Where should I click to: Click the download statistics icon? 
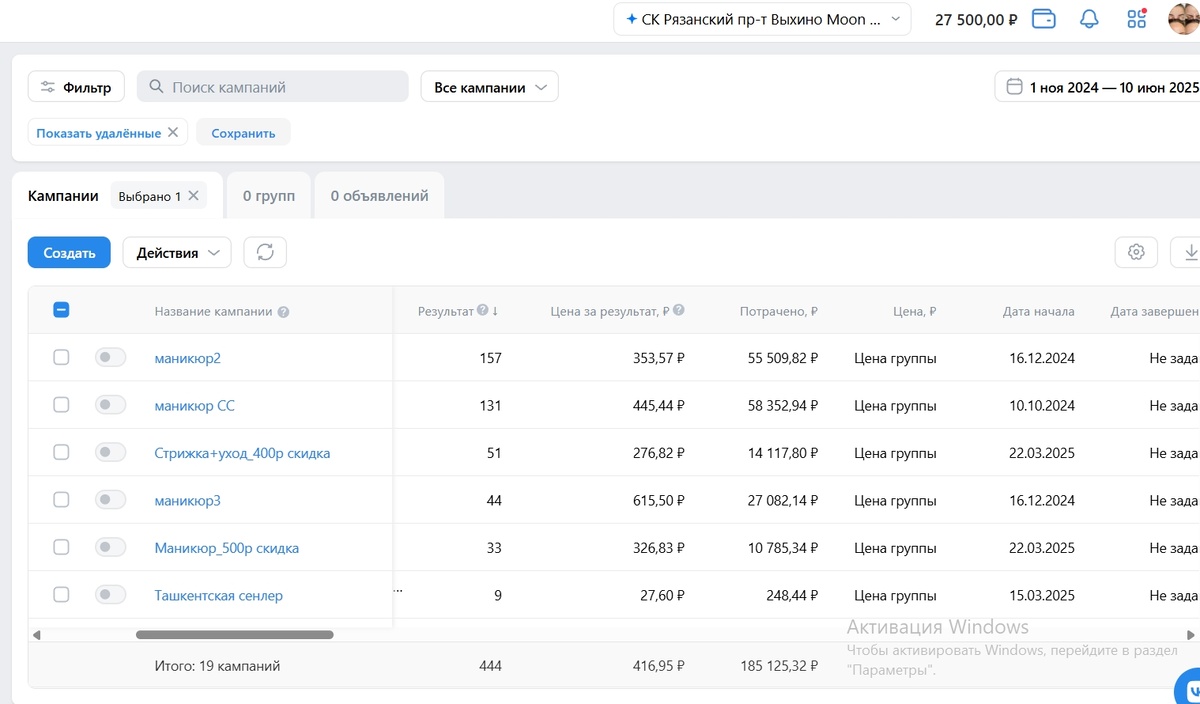click(1190, 253)
